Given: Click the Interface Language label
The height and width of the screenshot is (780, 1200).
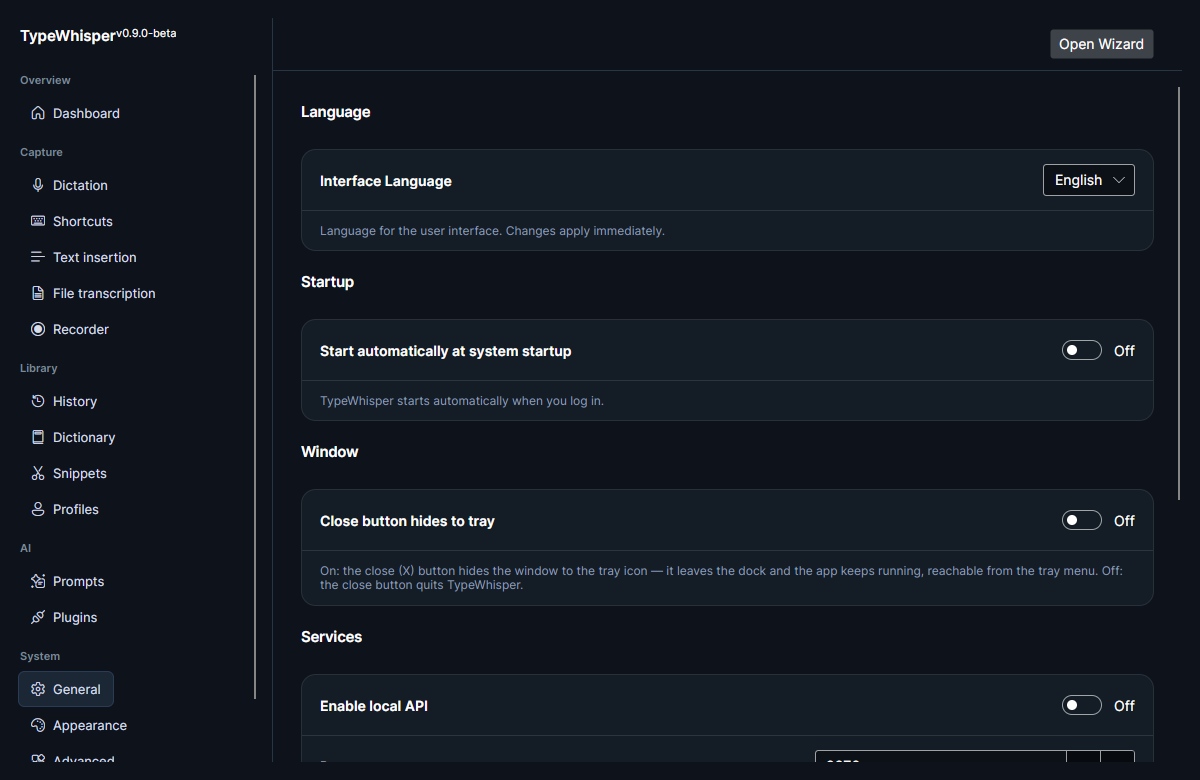Looking at the screenshot, I should click(385, 181).
